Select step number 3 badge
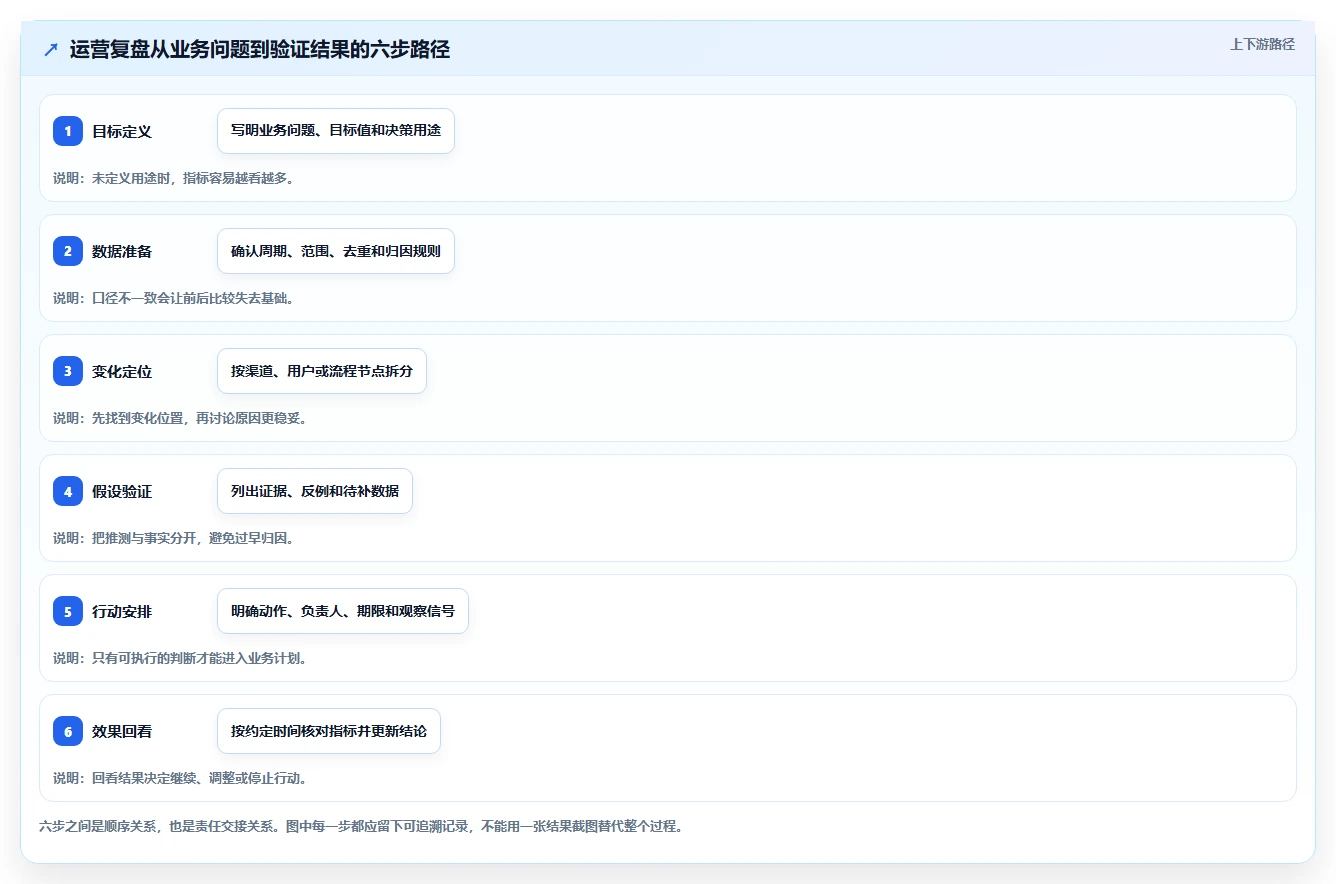The height and width of the screenshot is (884, 1336). 68,371
